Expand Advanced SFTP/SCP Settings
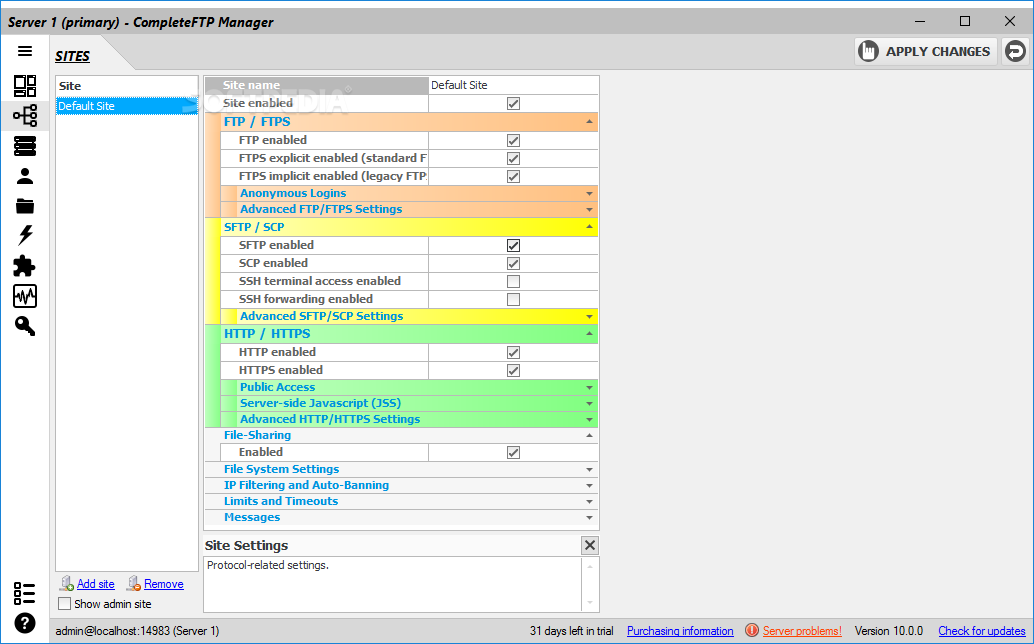 [x=589, y=316]
